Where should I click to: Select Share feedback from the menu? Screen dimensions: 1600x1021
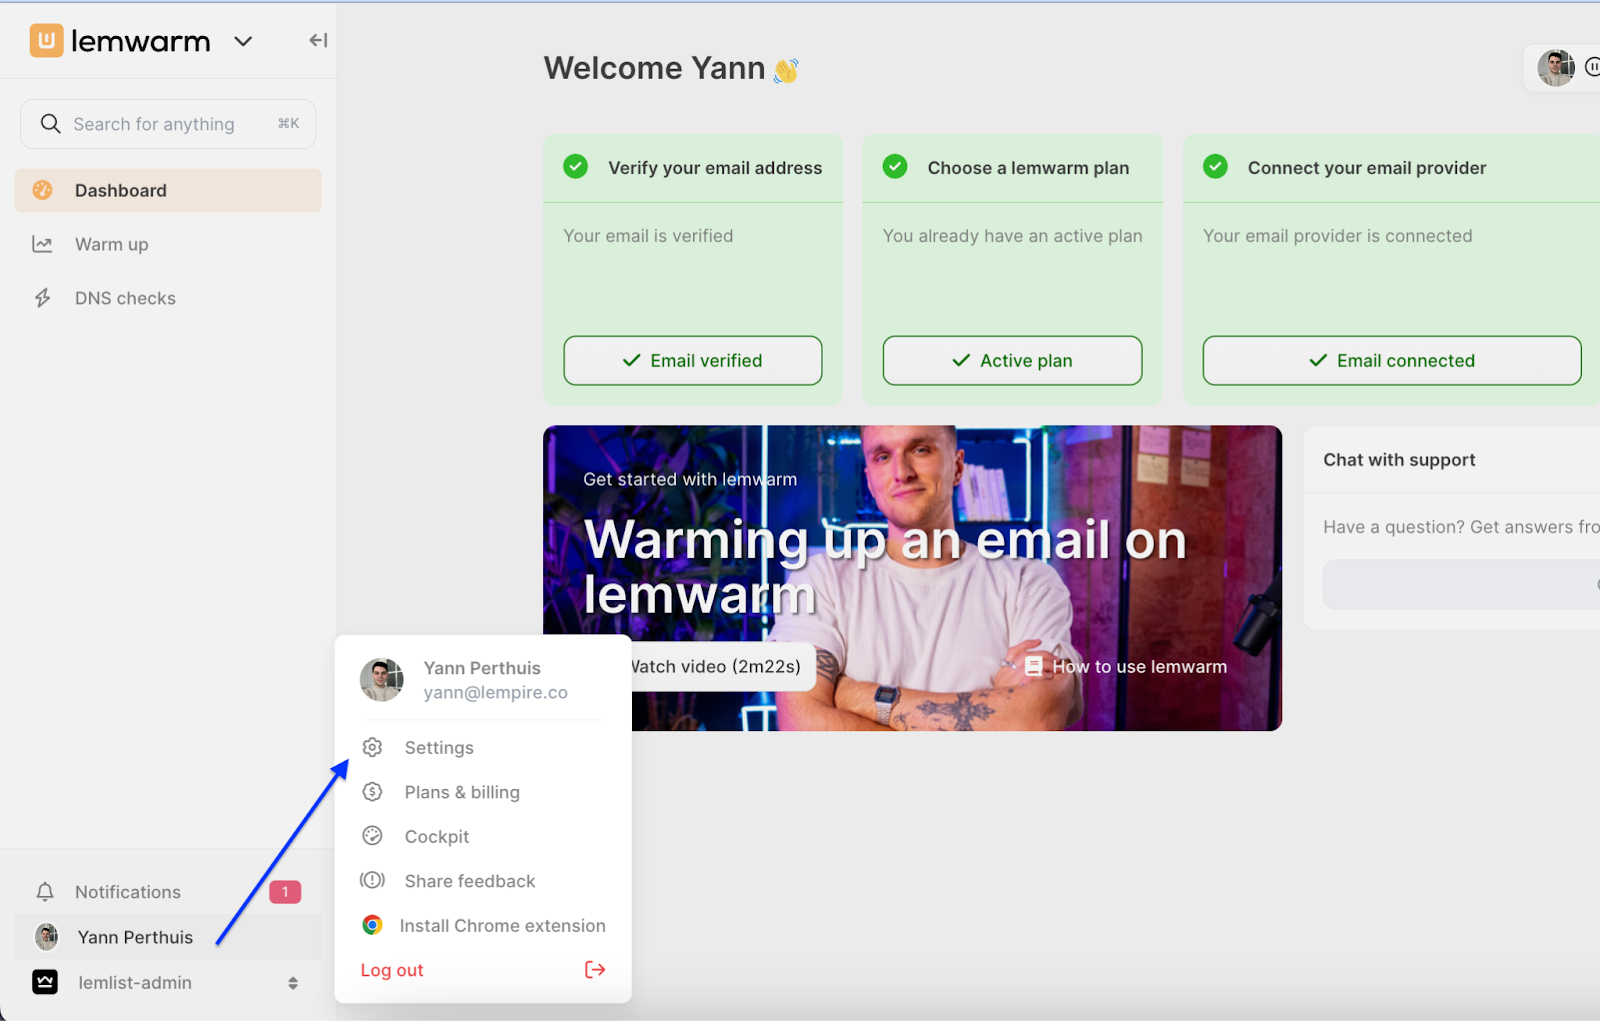point(469,881)
